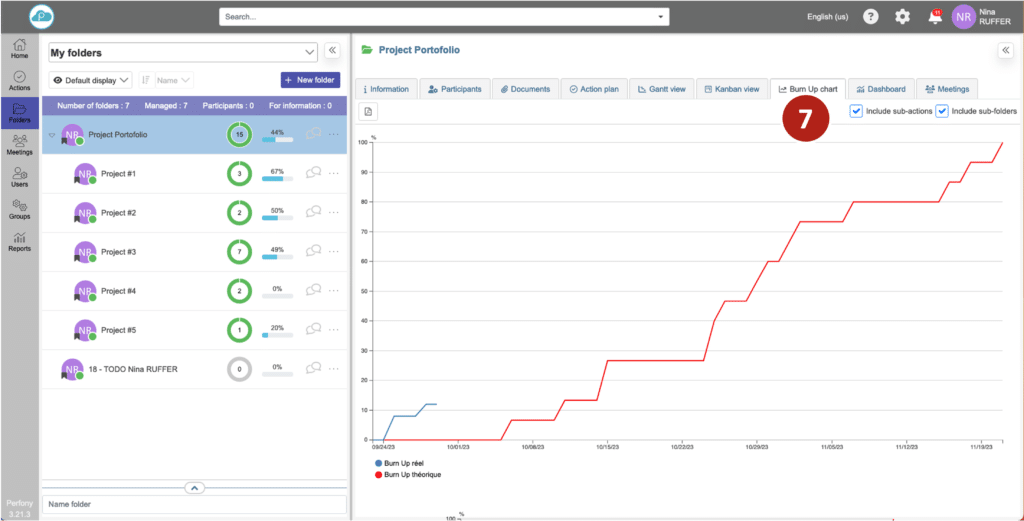The image size is (1024, 521).
Task: Click the Name folder input field
Action: [x=195, y=505]
